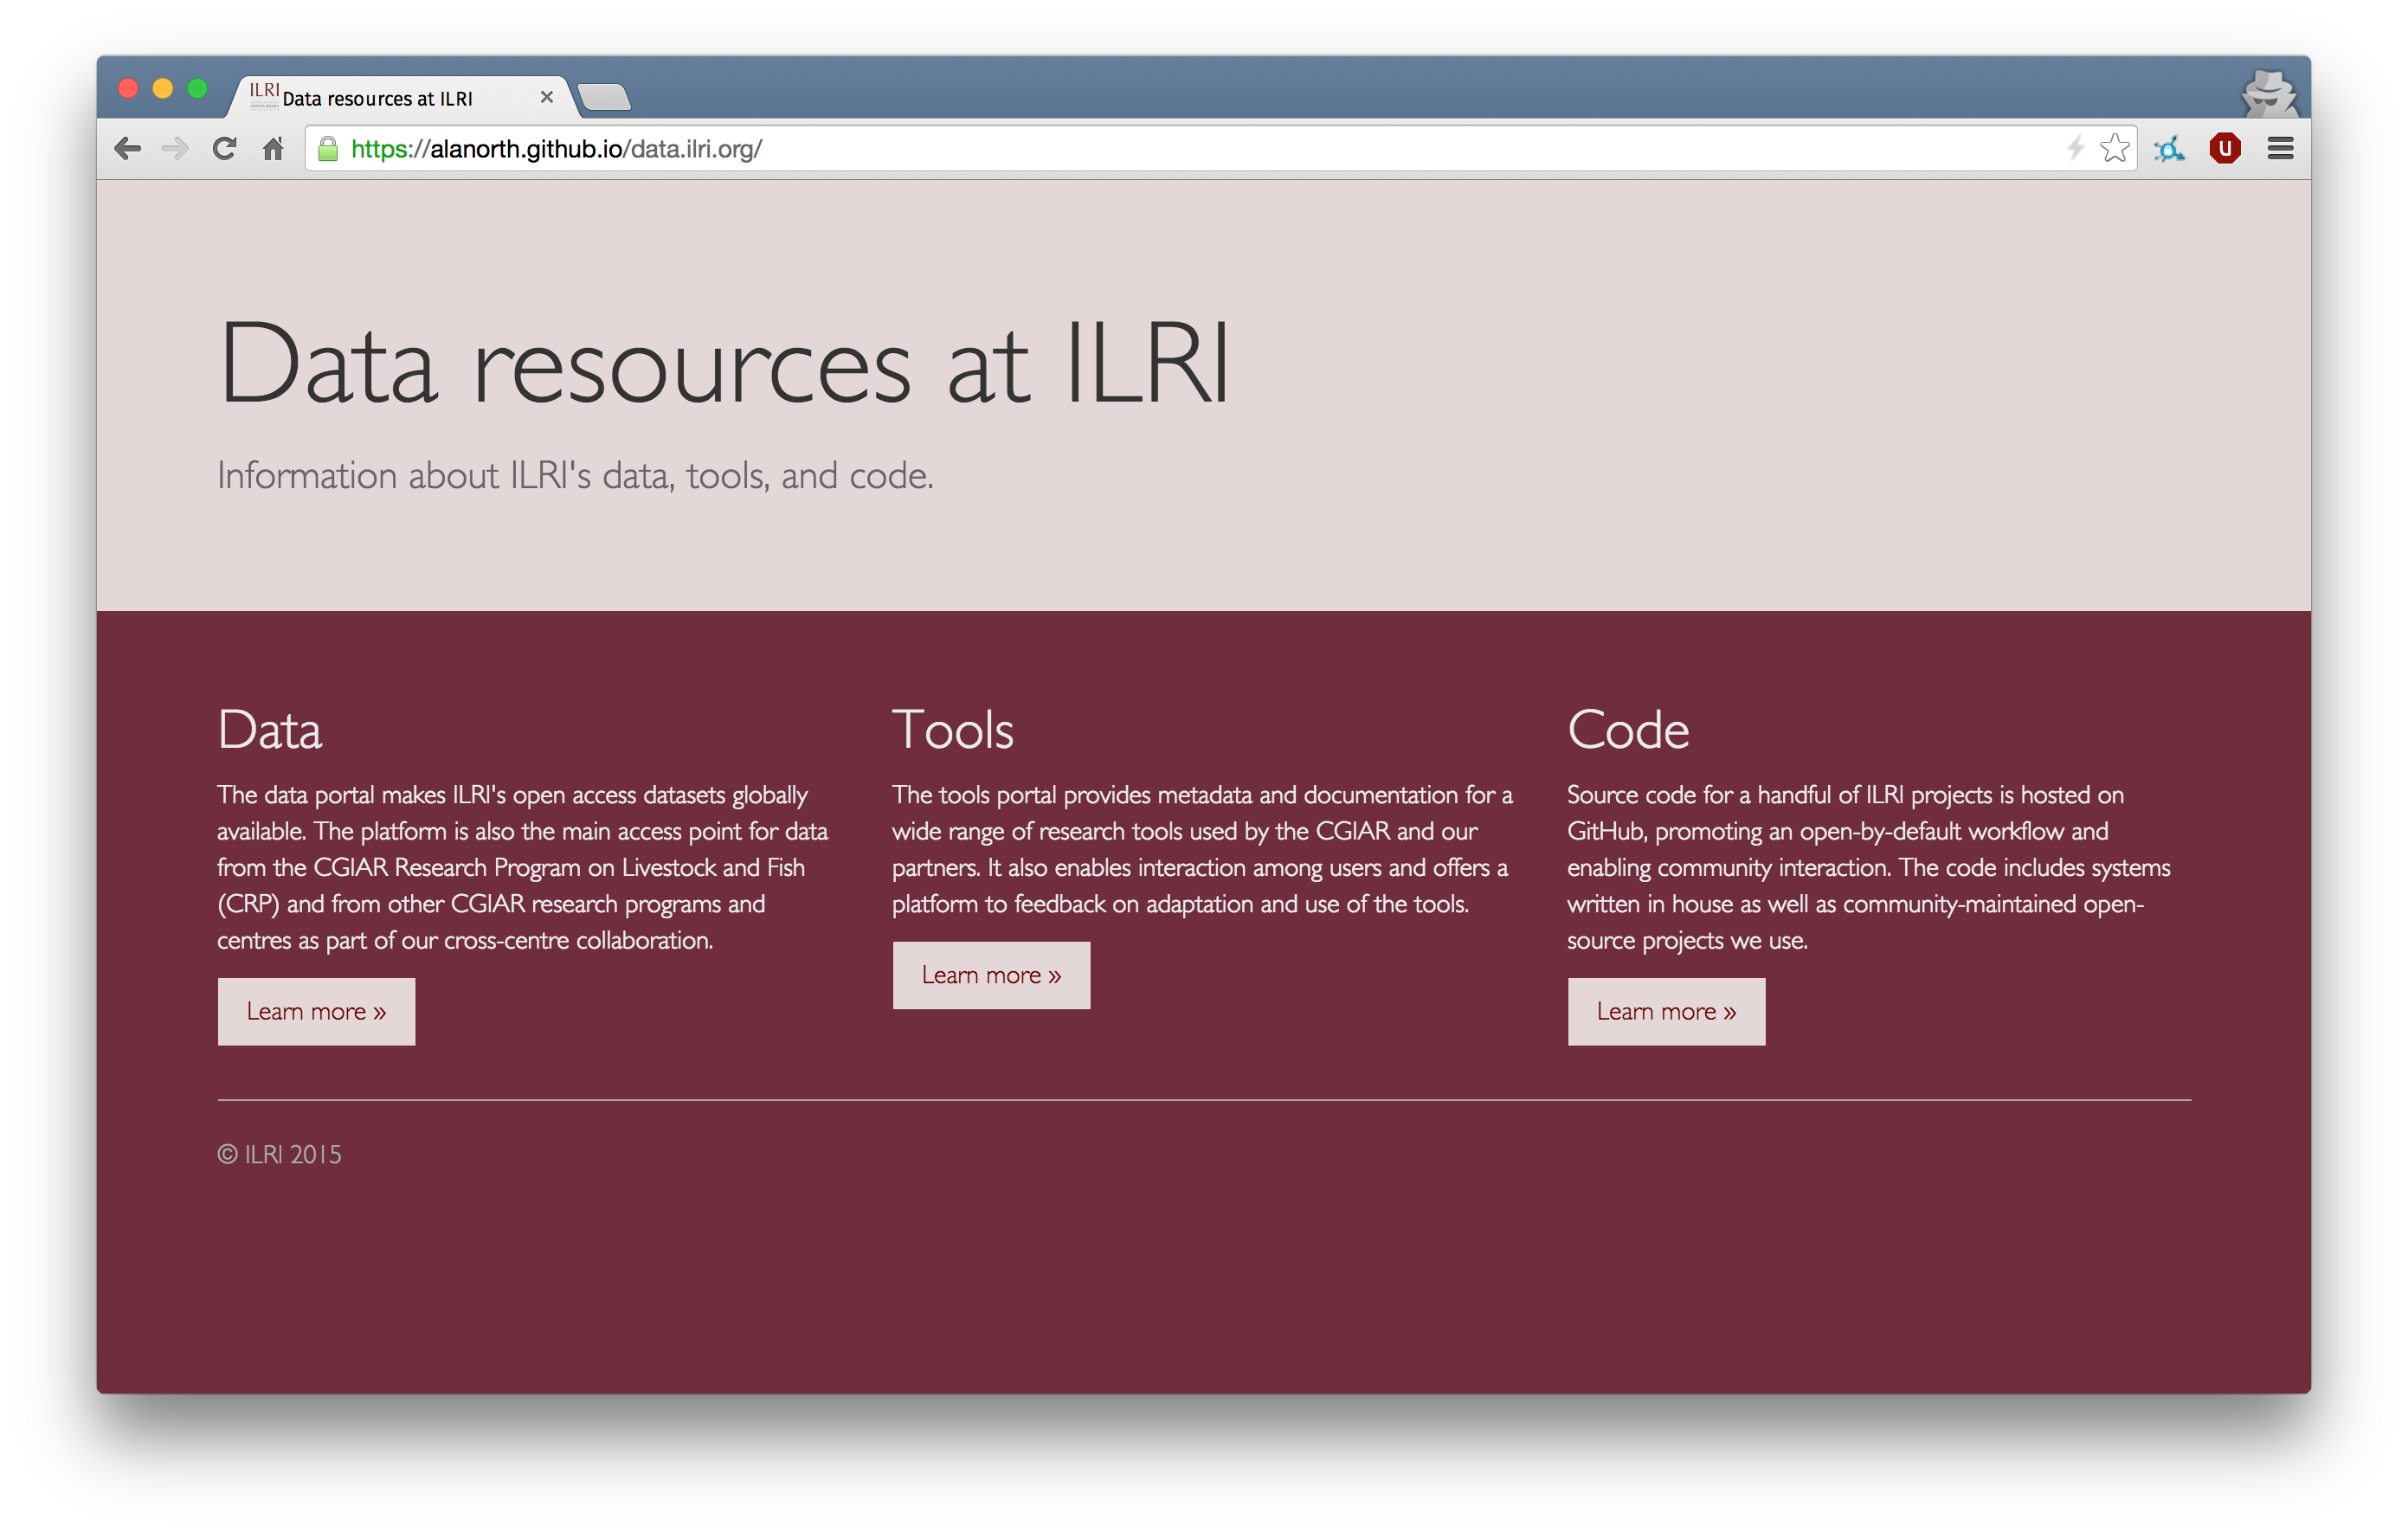Image resolution: width=2408 pixels, height=1532 pixels.
Task: Click the browser forward arrow
Action: (175, 149)
